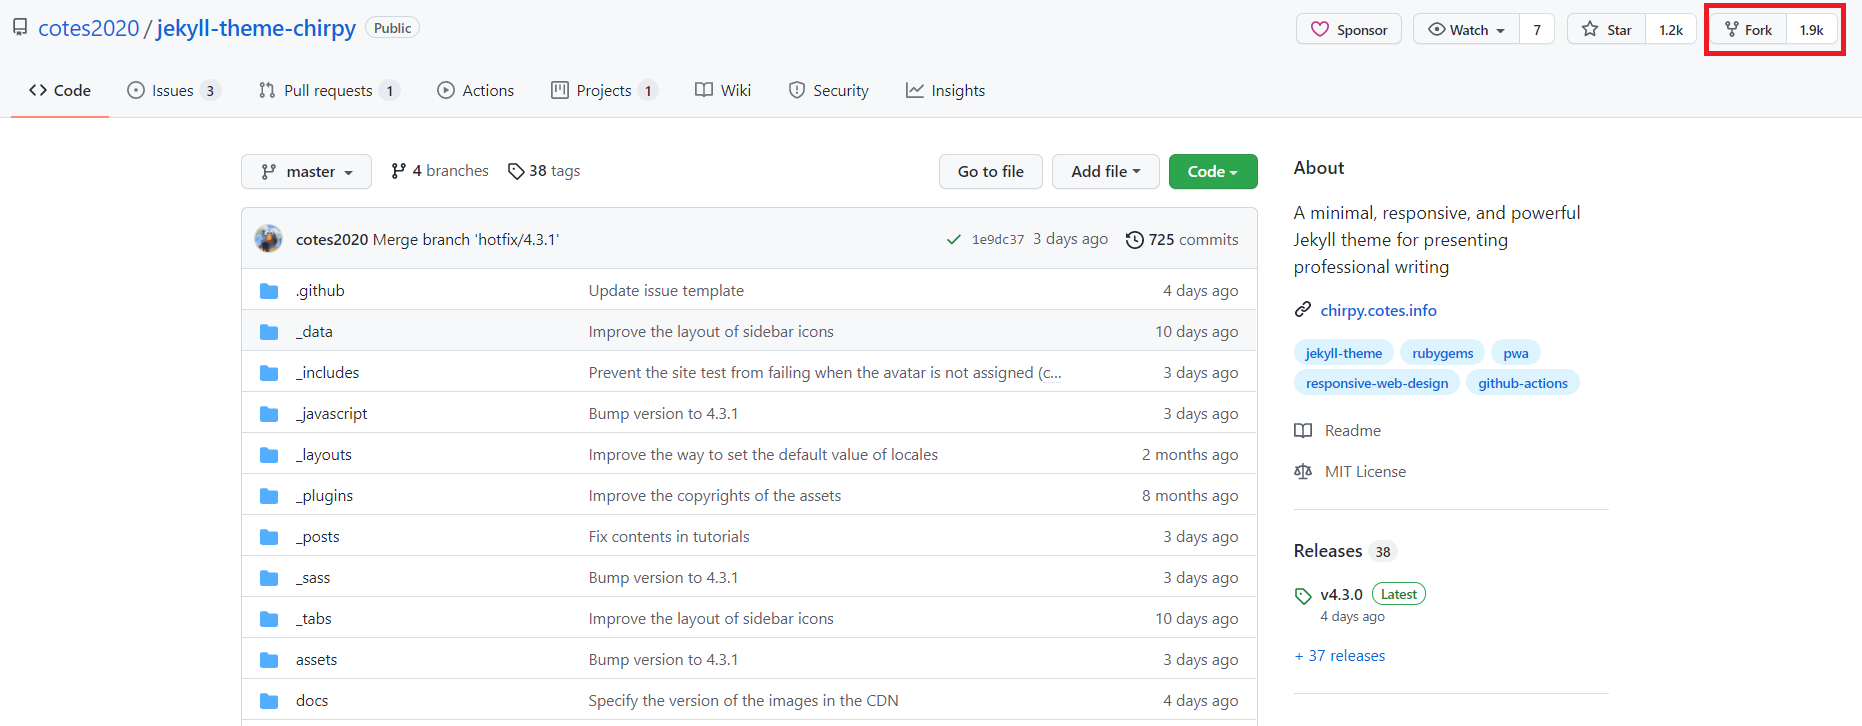Screen dimensions: 1862x726
Task: Go to the Actions tab
Action: tap(476, 91)
